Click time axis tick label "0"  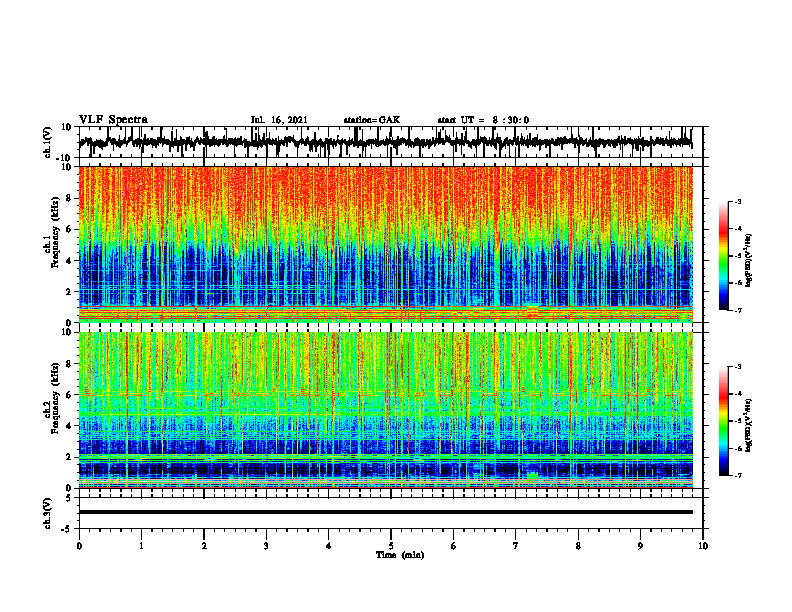79,546
